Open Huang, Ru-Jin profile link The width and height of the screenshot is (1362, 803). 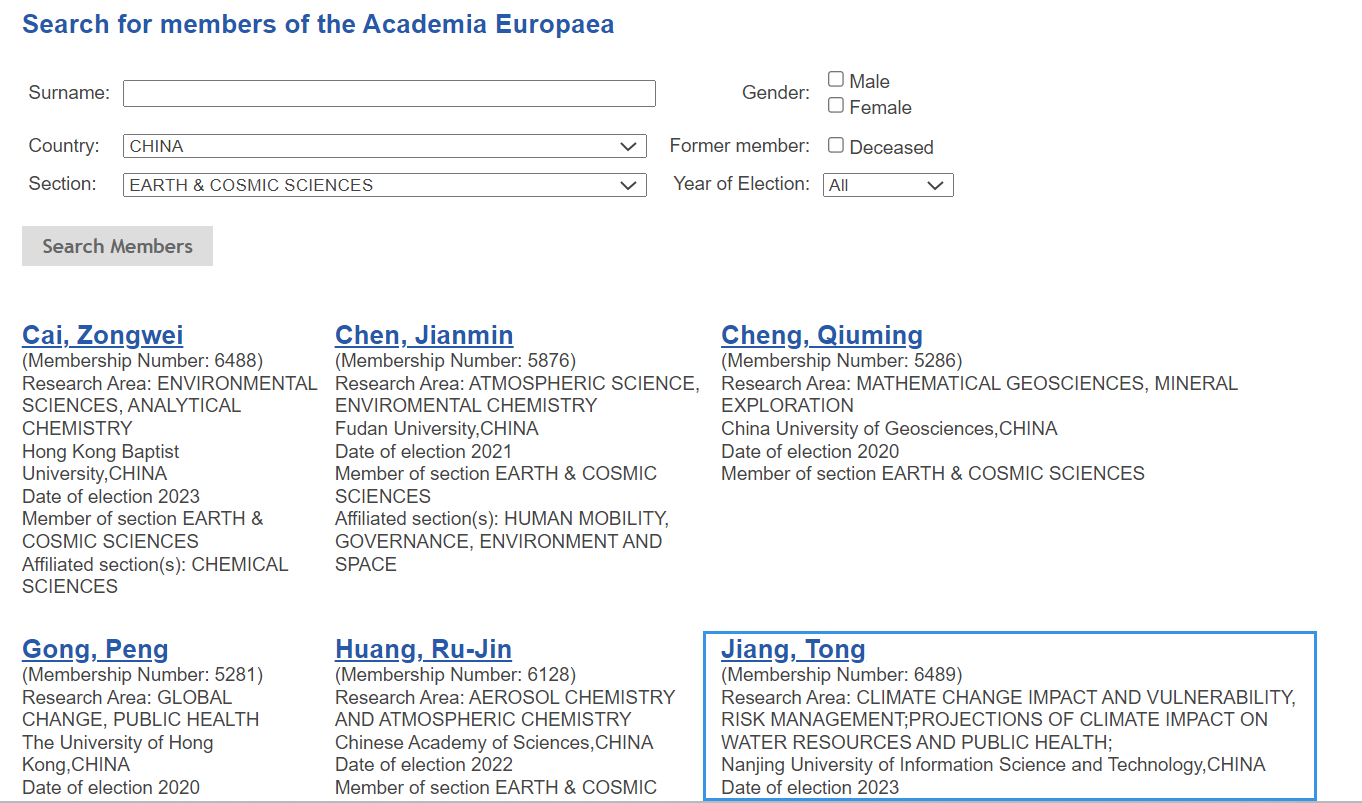pos(423,649)
